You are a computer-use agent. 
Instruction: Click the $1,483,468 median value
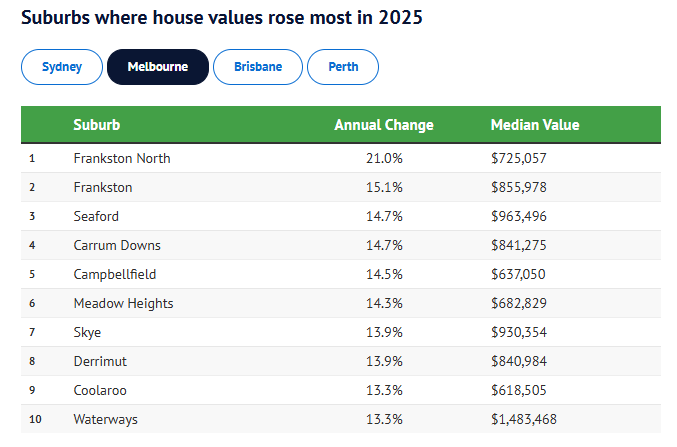523,419
